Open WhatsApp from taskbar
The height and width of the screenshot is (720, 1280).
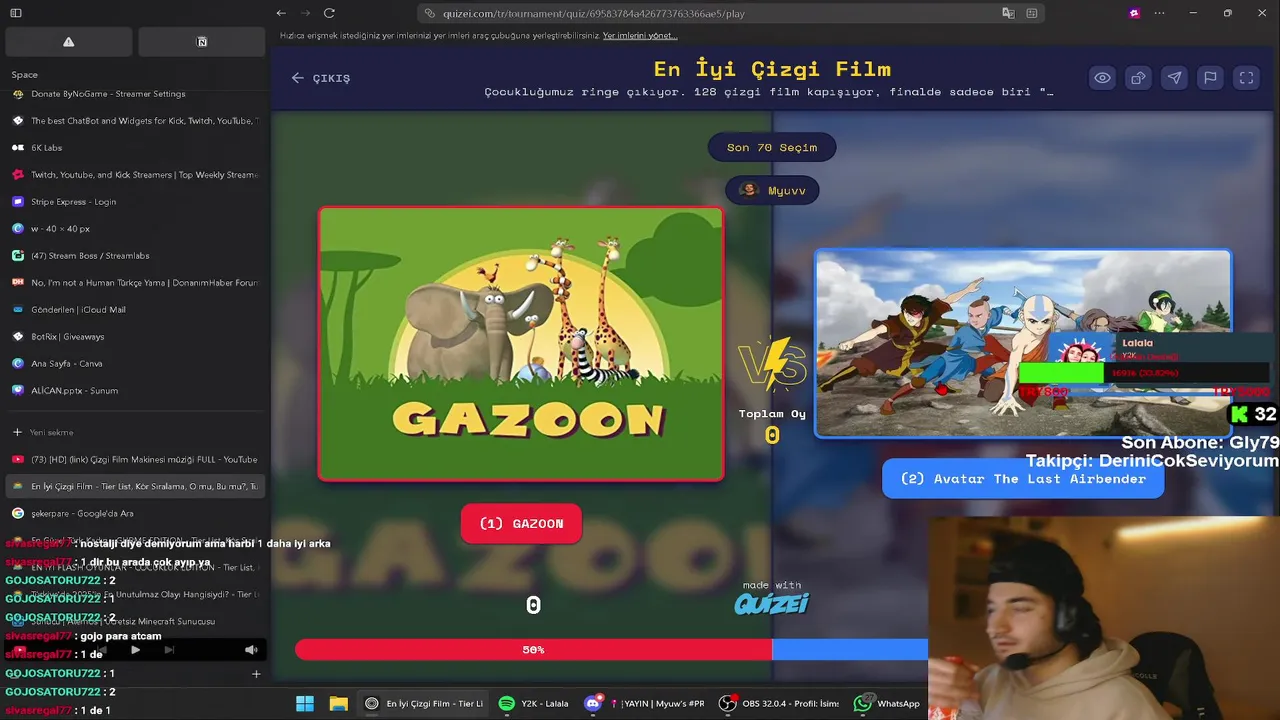point(887,703)
